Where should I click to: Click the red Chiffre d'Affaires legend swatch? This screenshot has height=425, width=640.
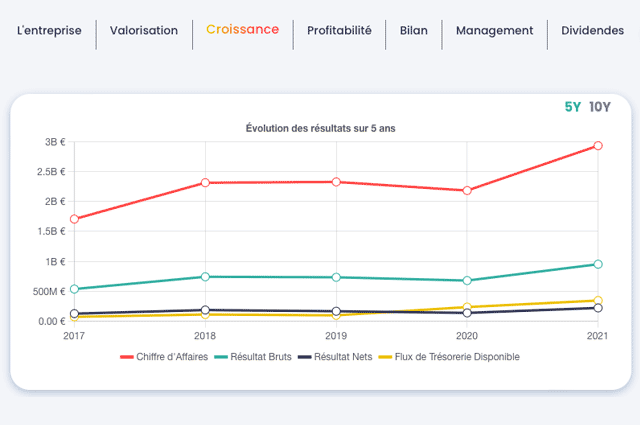127,357
